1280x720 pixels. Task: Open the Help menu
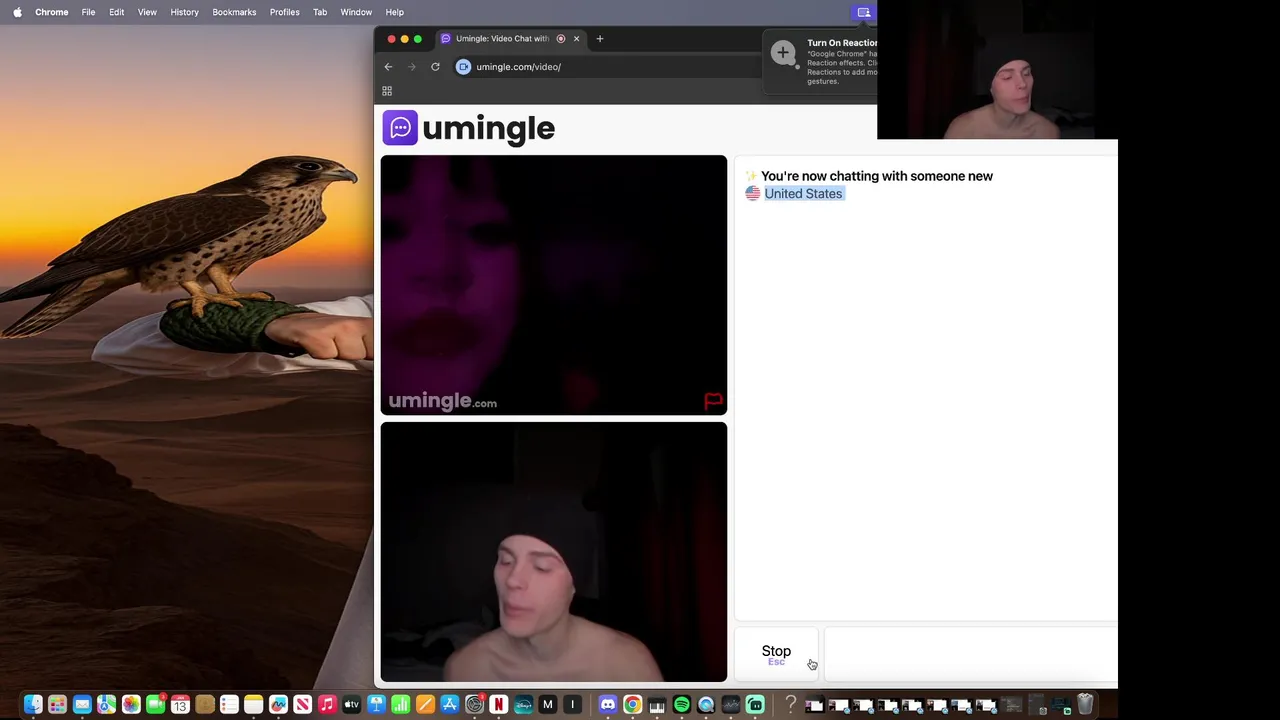[x=395, y=12]
